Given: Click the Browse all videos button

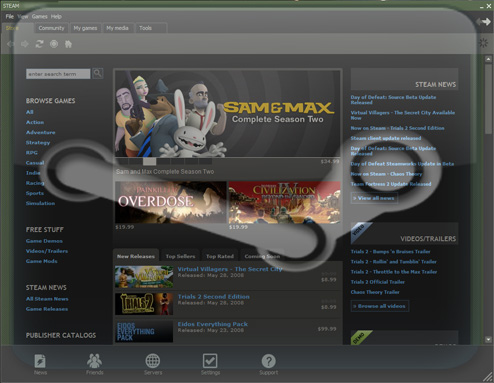Looking at the screenshot, I should click(x=380, y=306).
